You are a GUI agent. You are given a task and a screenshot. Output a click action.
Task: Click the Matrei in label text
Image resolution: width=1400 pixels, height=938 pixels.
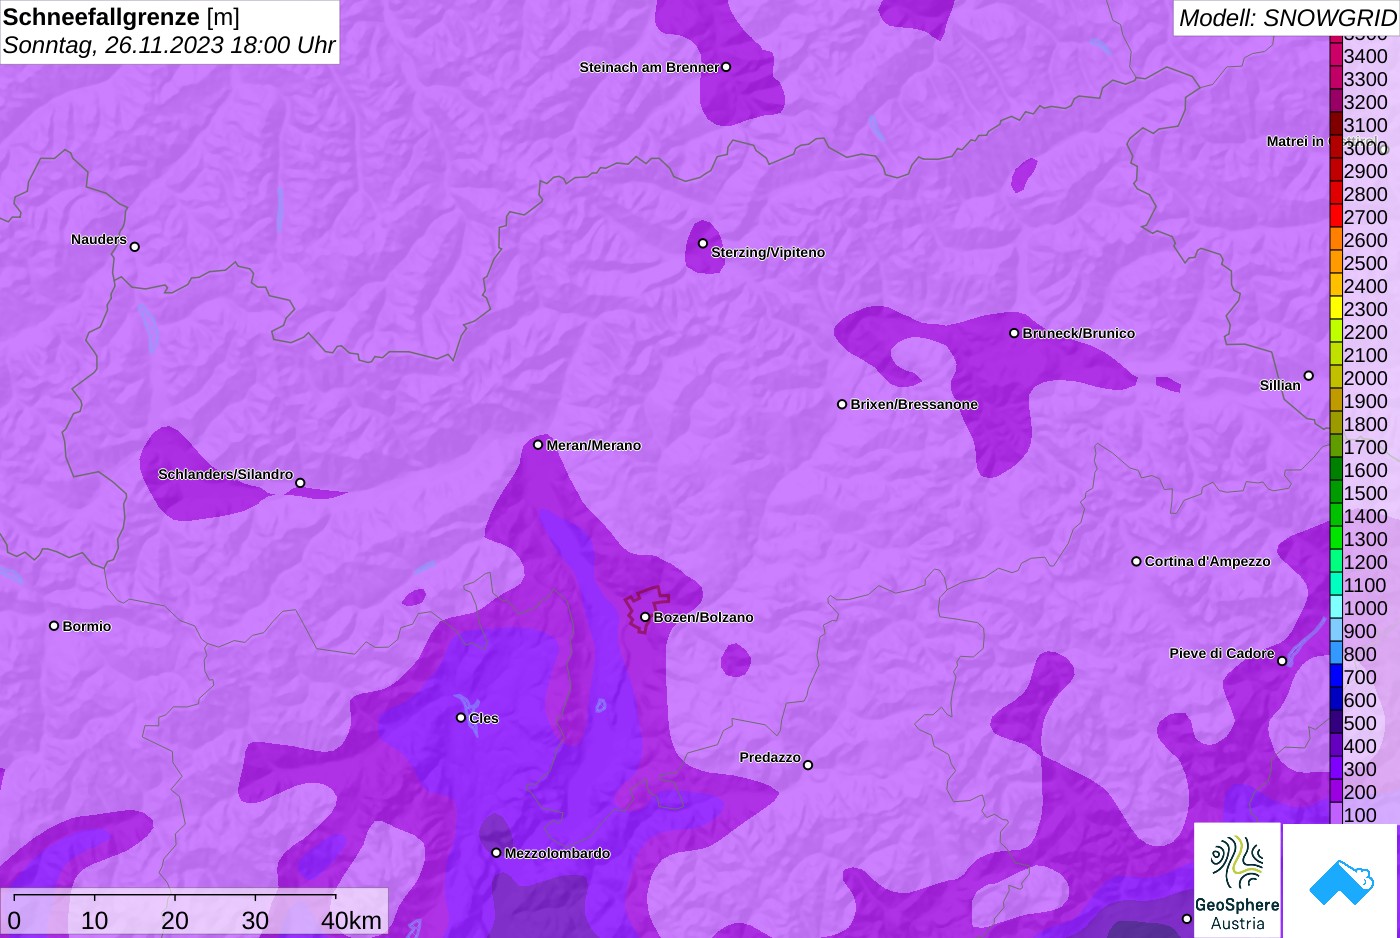pyautogui.click(x=1295, y=141)
